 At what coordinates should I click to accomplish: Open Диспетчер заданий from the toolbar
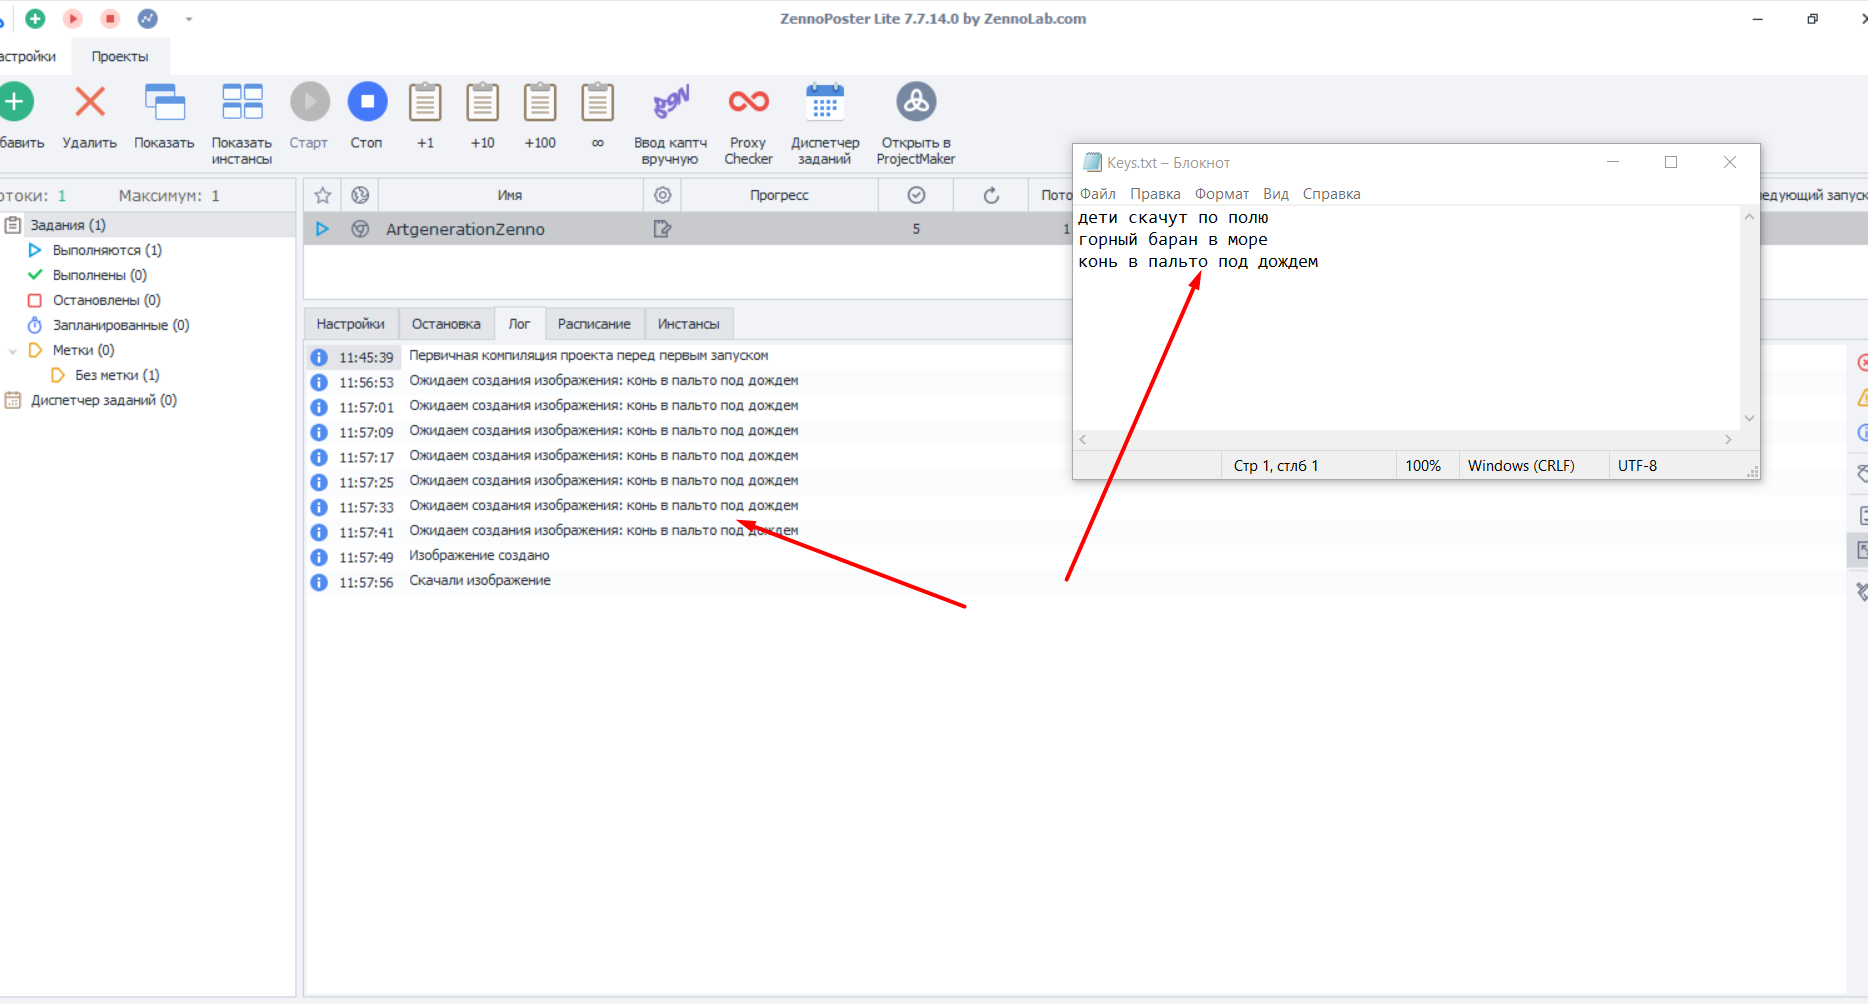[x=825, y=124]
